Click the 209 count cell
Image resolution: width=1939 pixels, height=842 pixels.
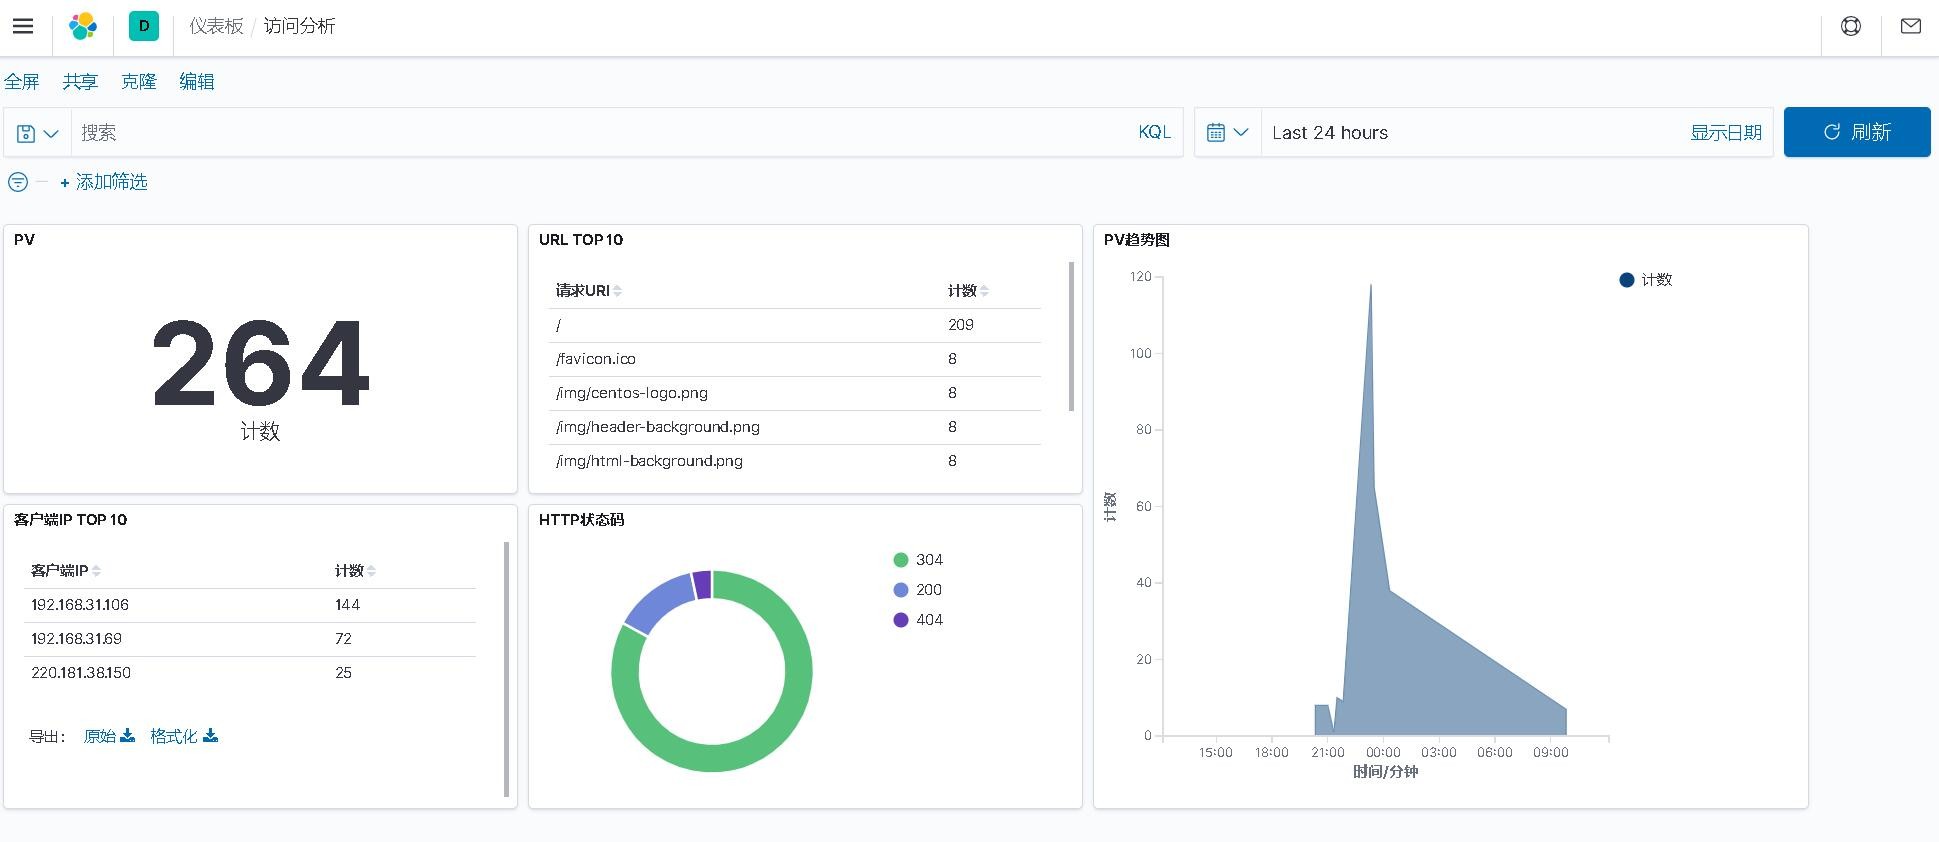click(961, 325)
